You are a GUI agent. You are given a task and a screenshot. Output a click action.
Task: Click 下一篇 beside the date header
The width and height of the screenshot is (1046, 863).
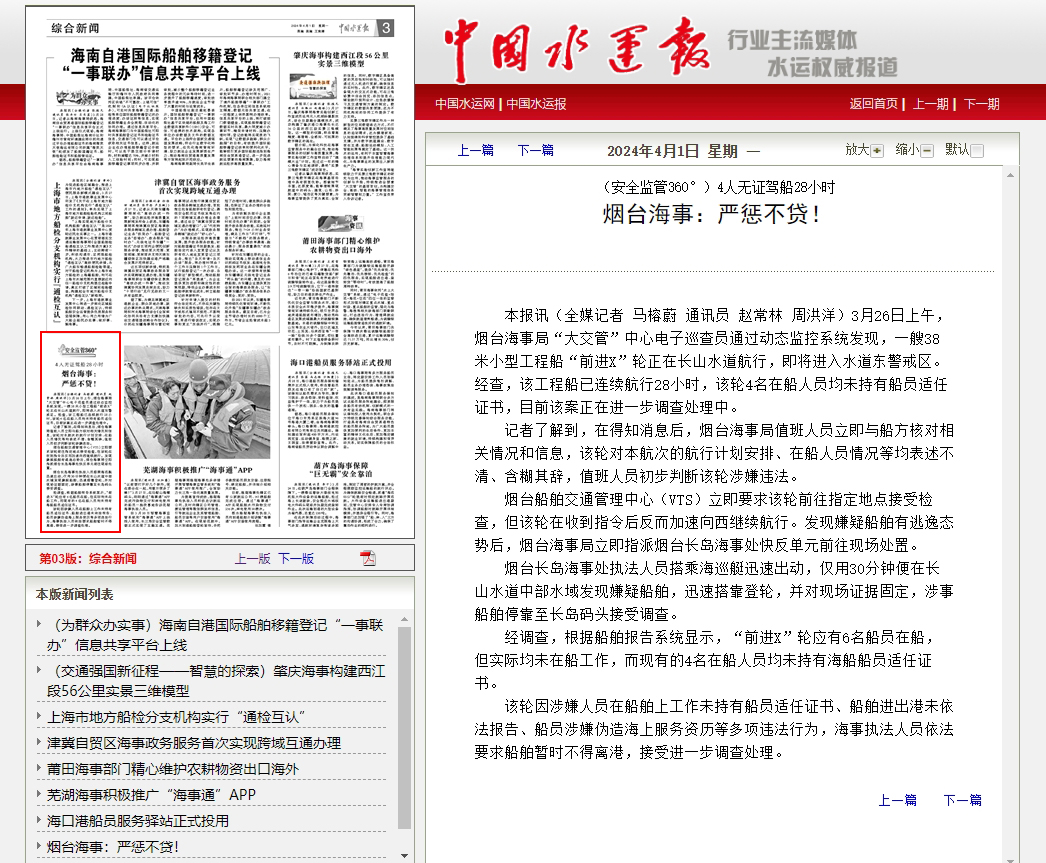pyautogui.click(x=536, y=150)
